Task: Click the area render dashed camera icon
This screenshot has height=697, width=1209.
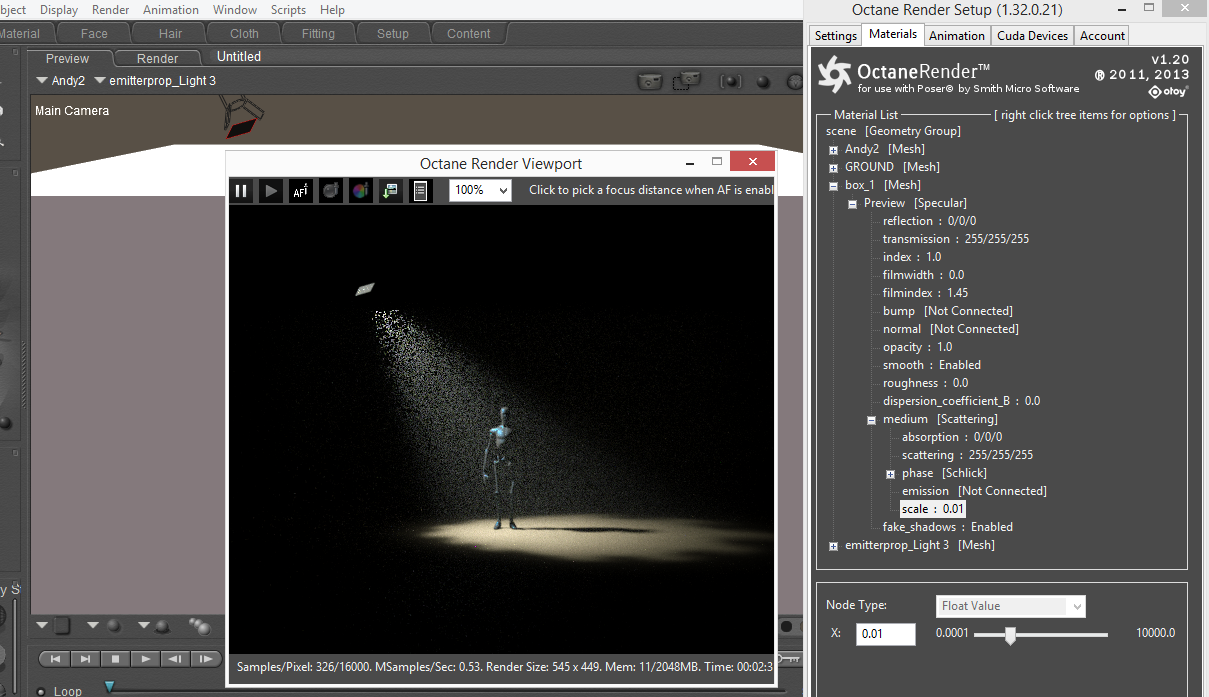Action: (687, 81)
